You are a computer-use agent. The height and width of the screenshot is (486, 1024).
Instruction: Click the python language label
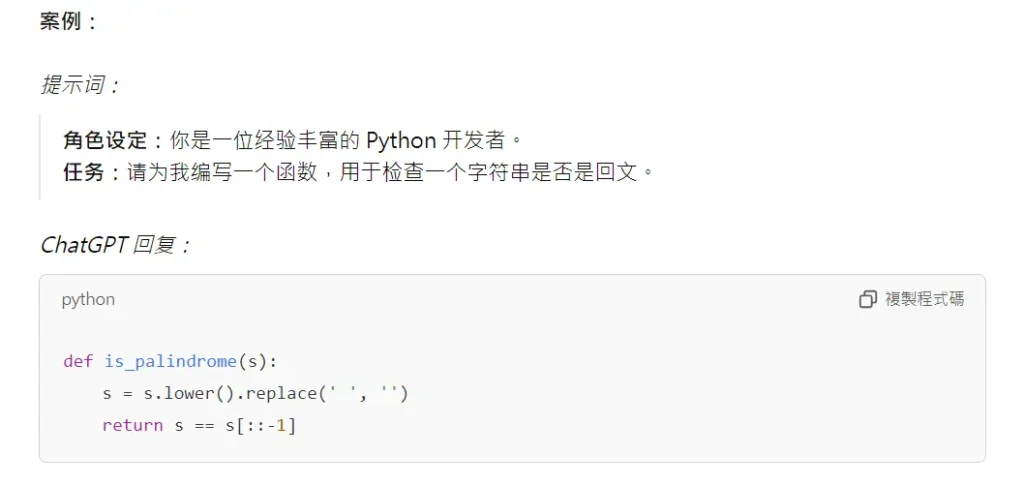tap(88, 299)
